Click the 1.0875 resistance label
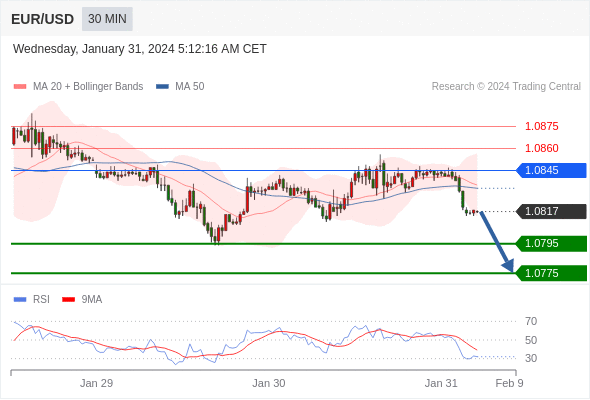The width and height of the screenshot is (590, 400). [541, 126]
